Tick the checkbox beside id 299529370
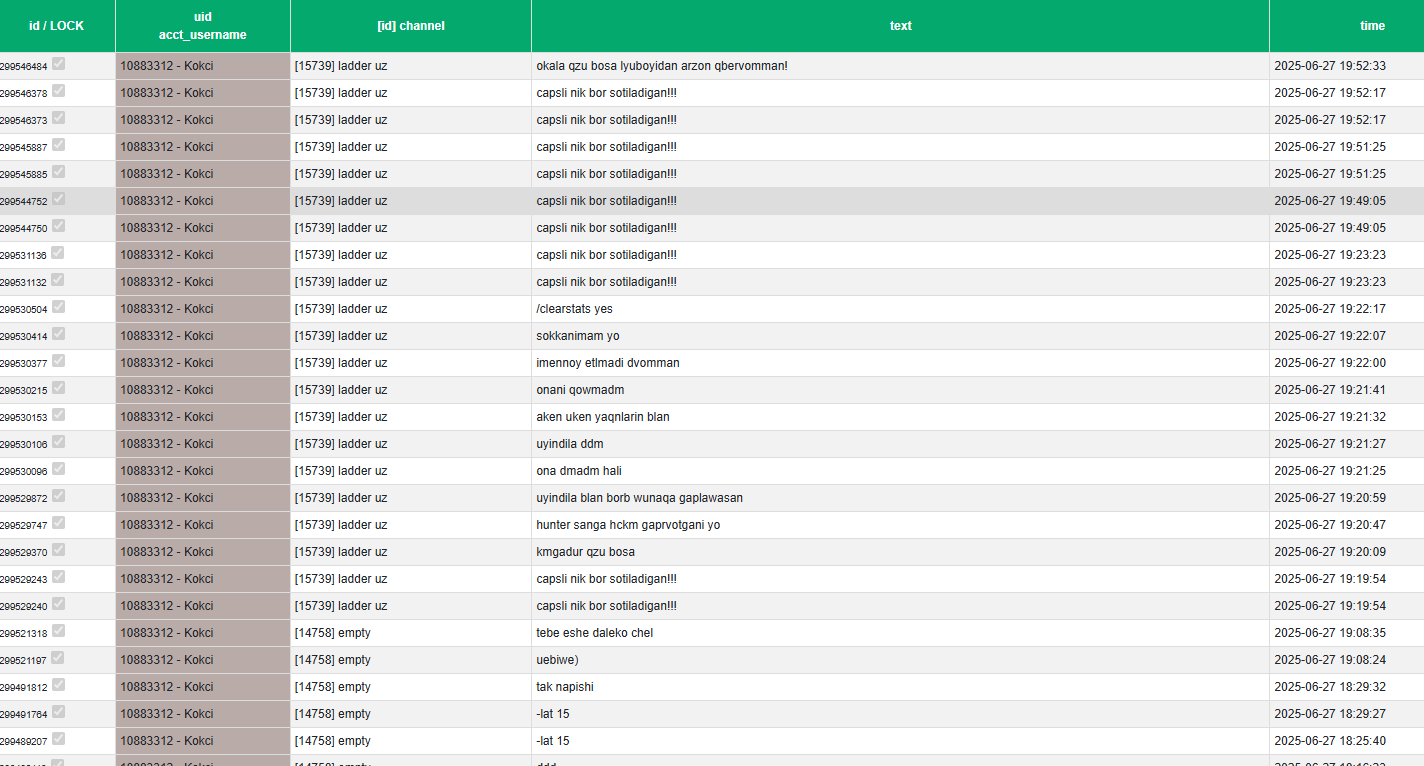This screenshot has width=1424, height=766. click(59, 550)
